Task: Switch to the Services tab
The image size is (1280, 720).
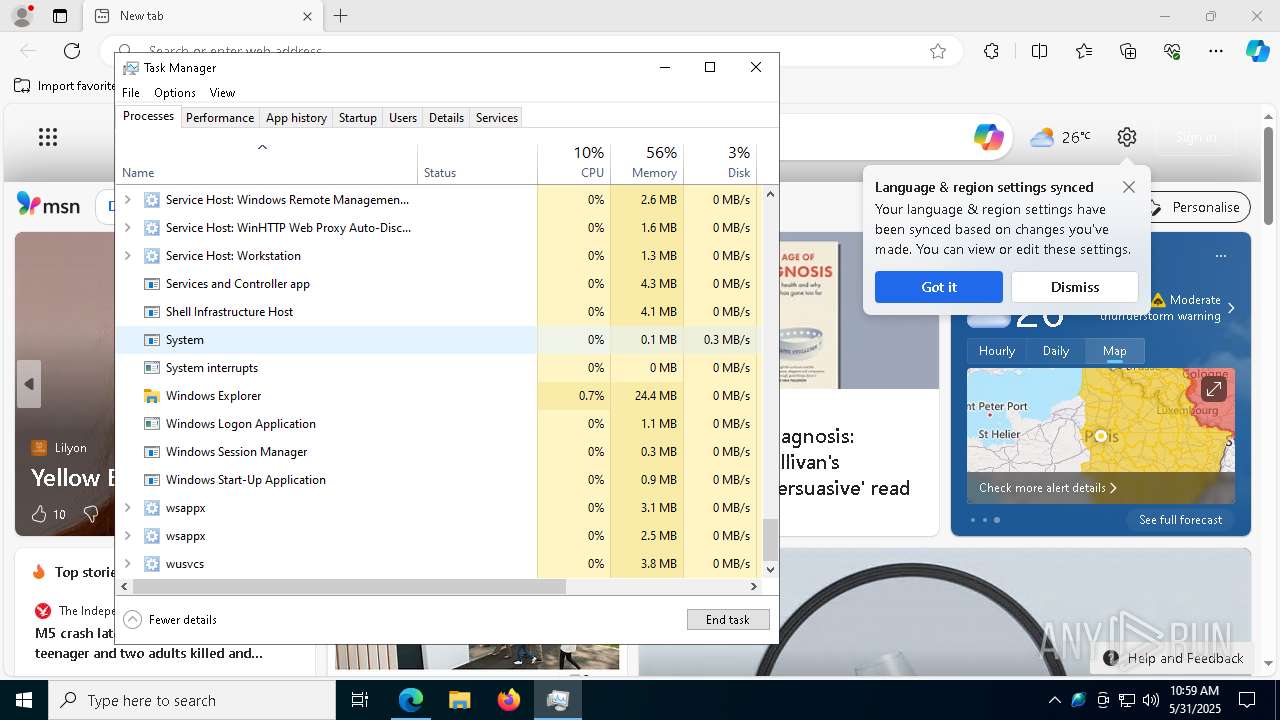Action: click(x=497, y=118)
